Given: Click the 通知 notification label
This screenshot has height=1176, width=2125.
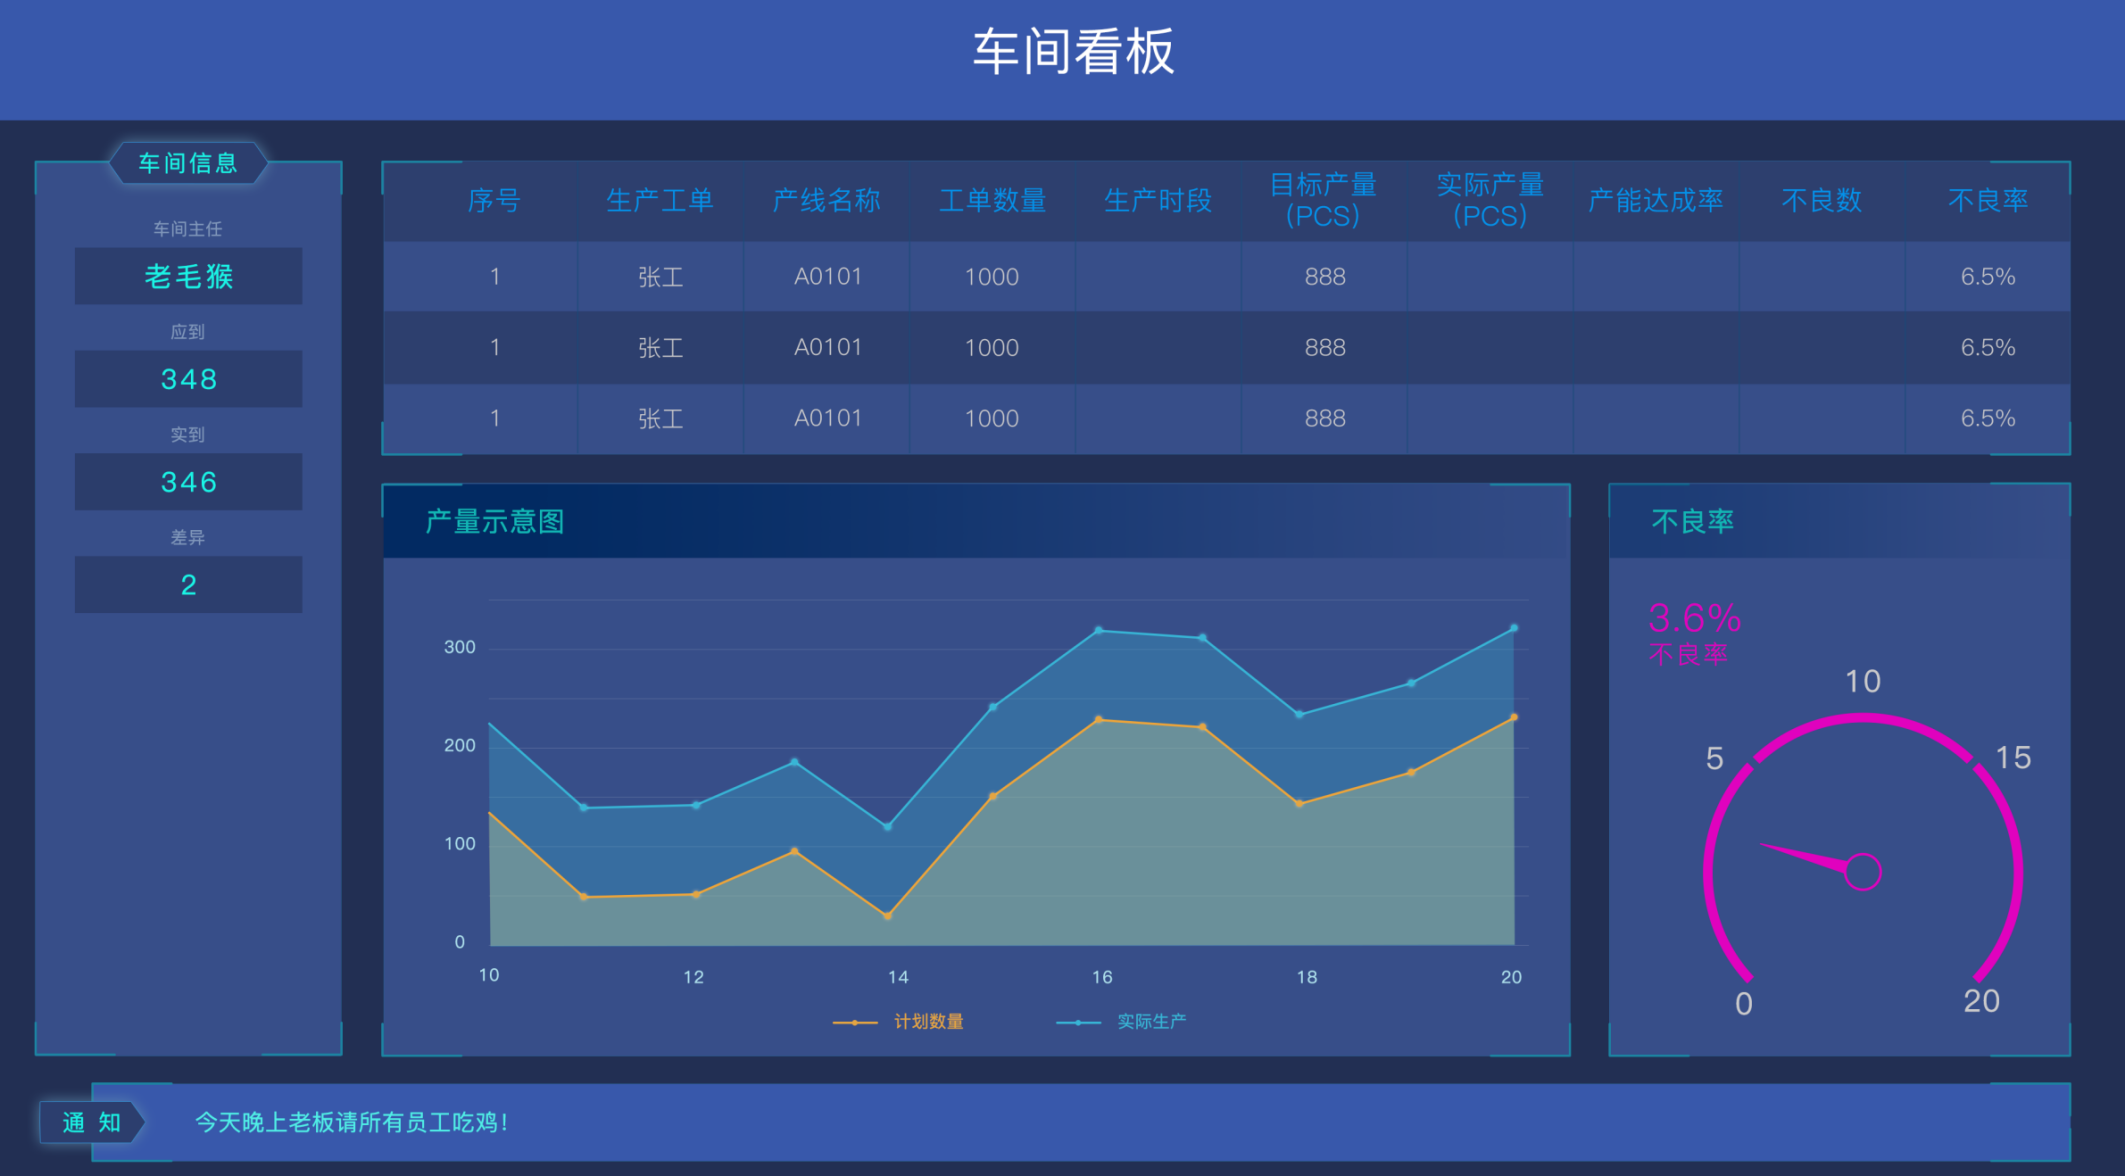Looking at the screenshot, I should (91, 1122).
